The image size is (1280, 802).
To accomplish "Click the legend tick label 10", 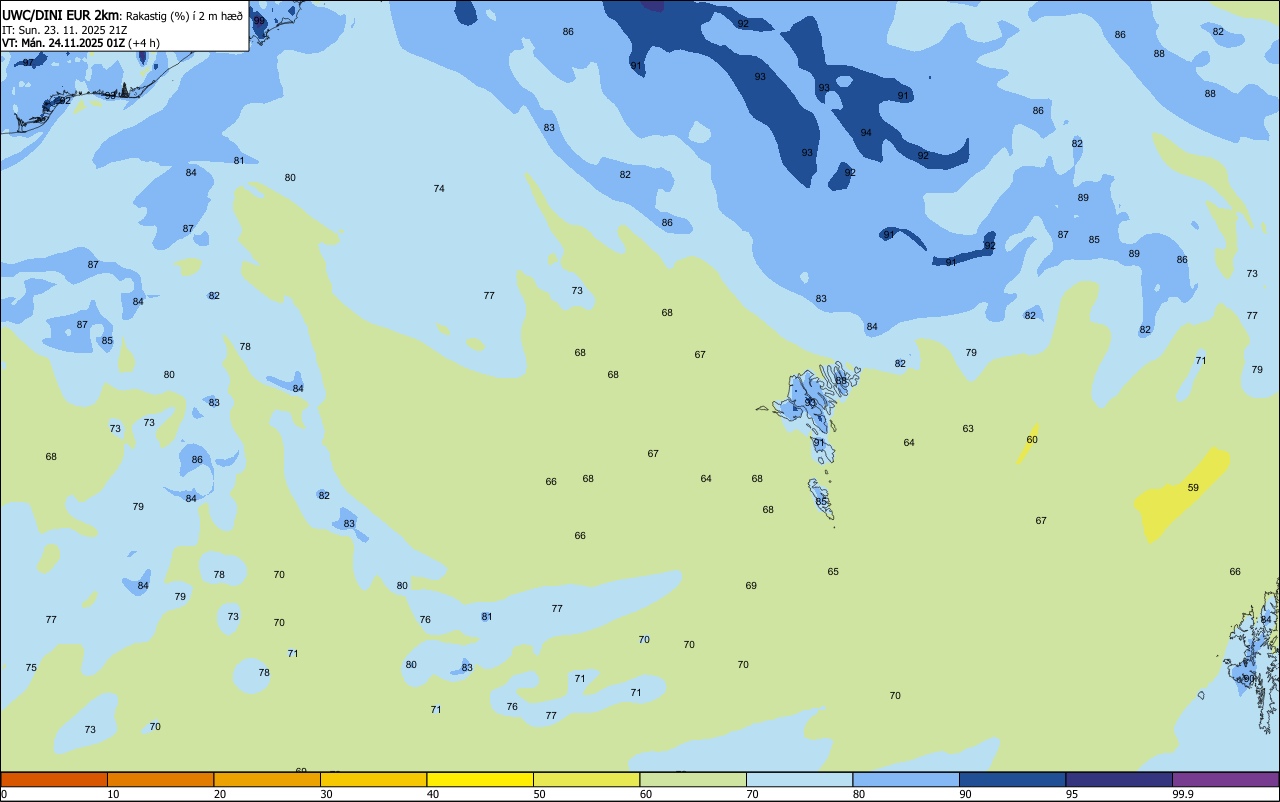I will tap(114, 794).
